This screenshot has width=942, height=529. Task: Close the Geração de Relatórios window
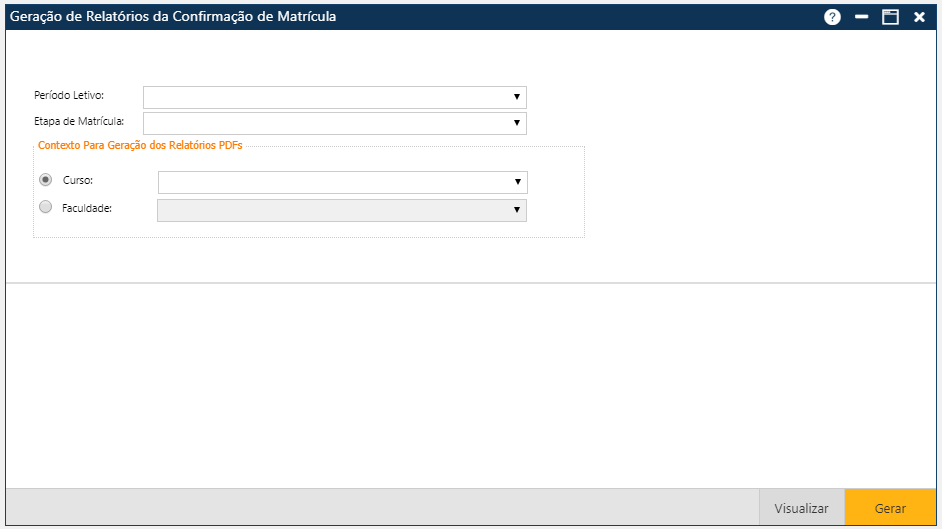[x=919, y=17]
